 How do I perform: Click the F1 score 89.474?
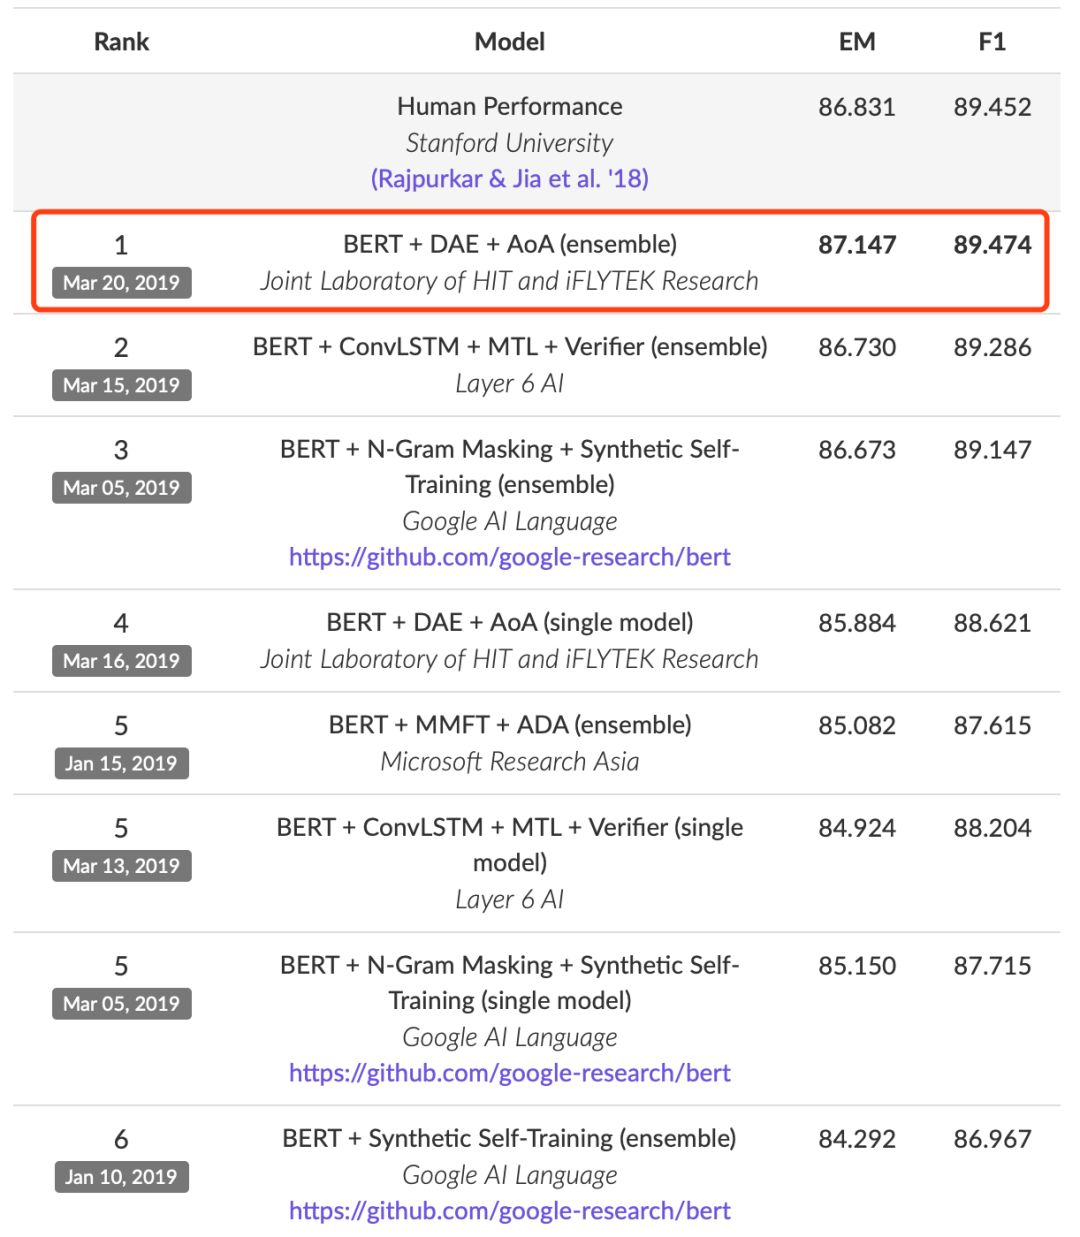991,245
